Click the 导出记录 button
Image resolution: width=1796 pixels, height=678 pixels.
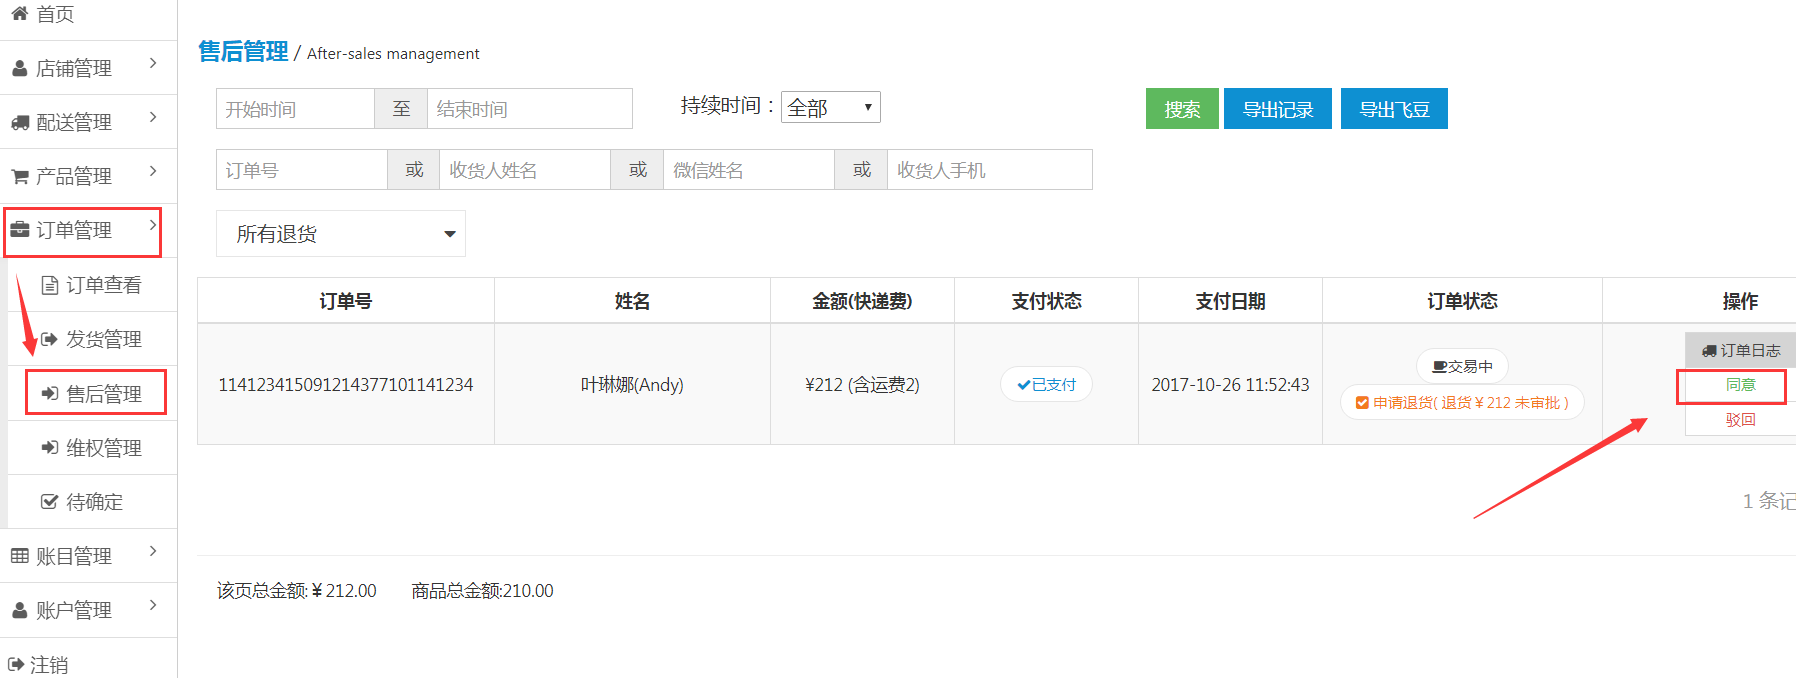[x=1278, y=109]
